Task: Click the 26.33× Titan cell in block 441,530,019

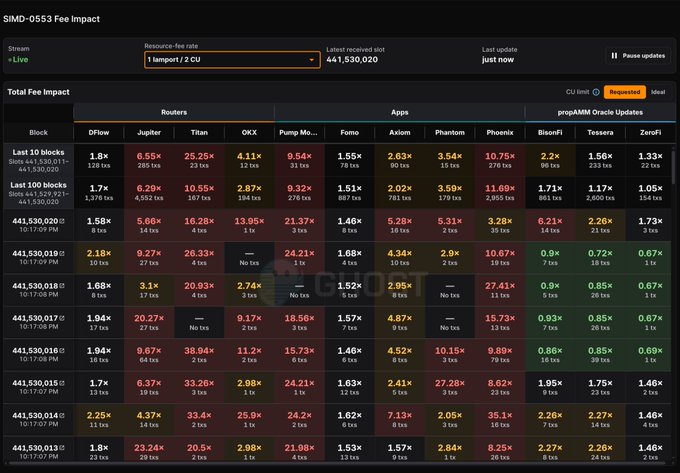Action: coord(199,258)
